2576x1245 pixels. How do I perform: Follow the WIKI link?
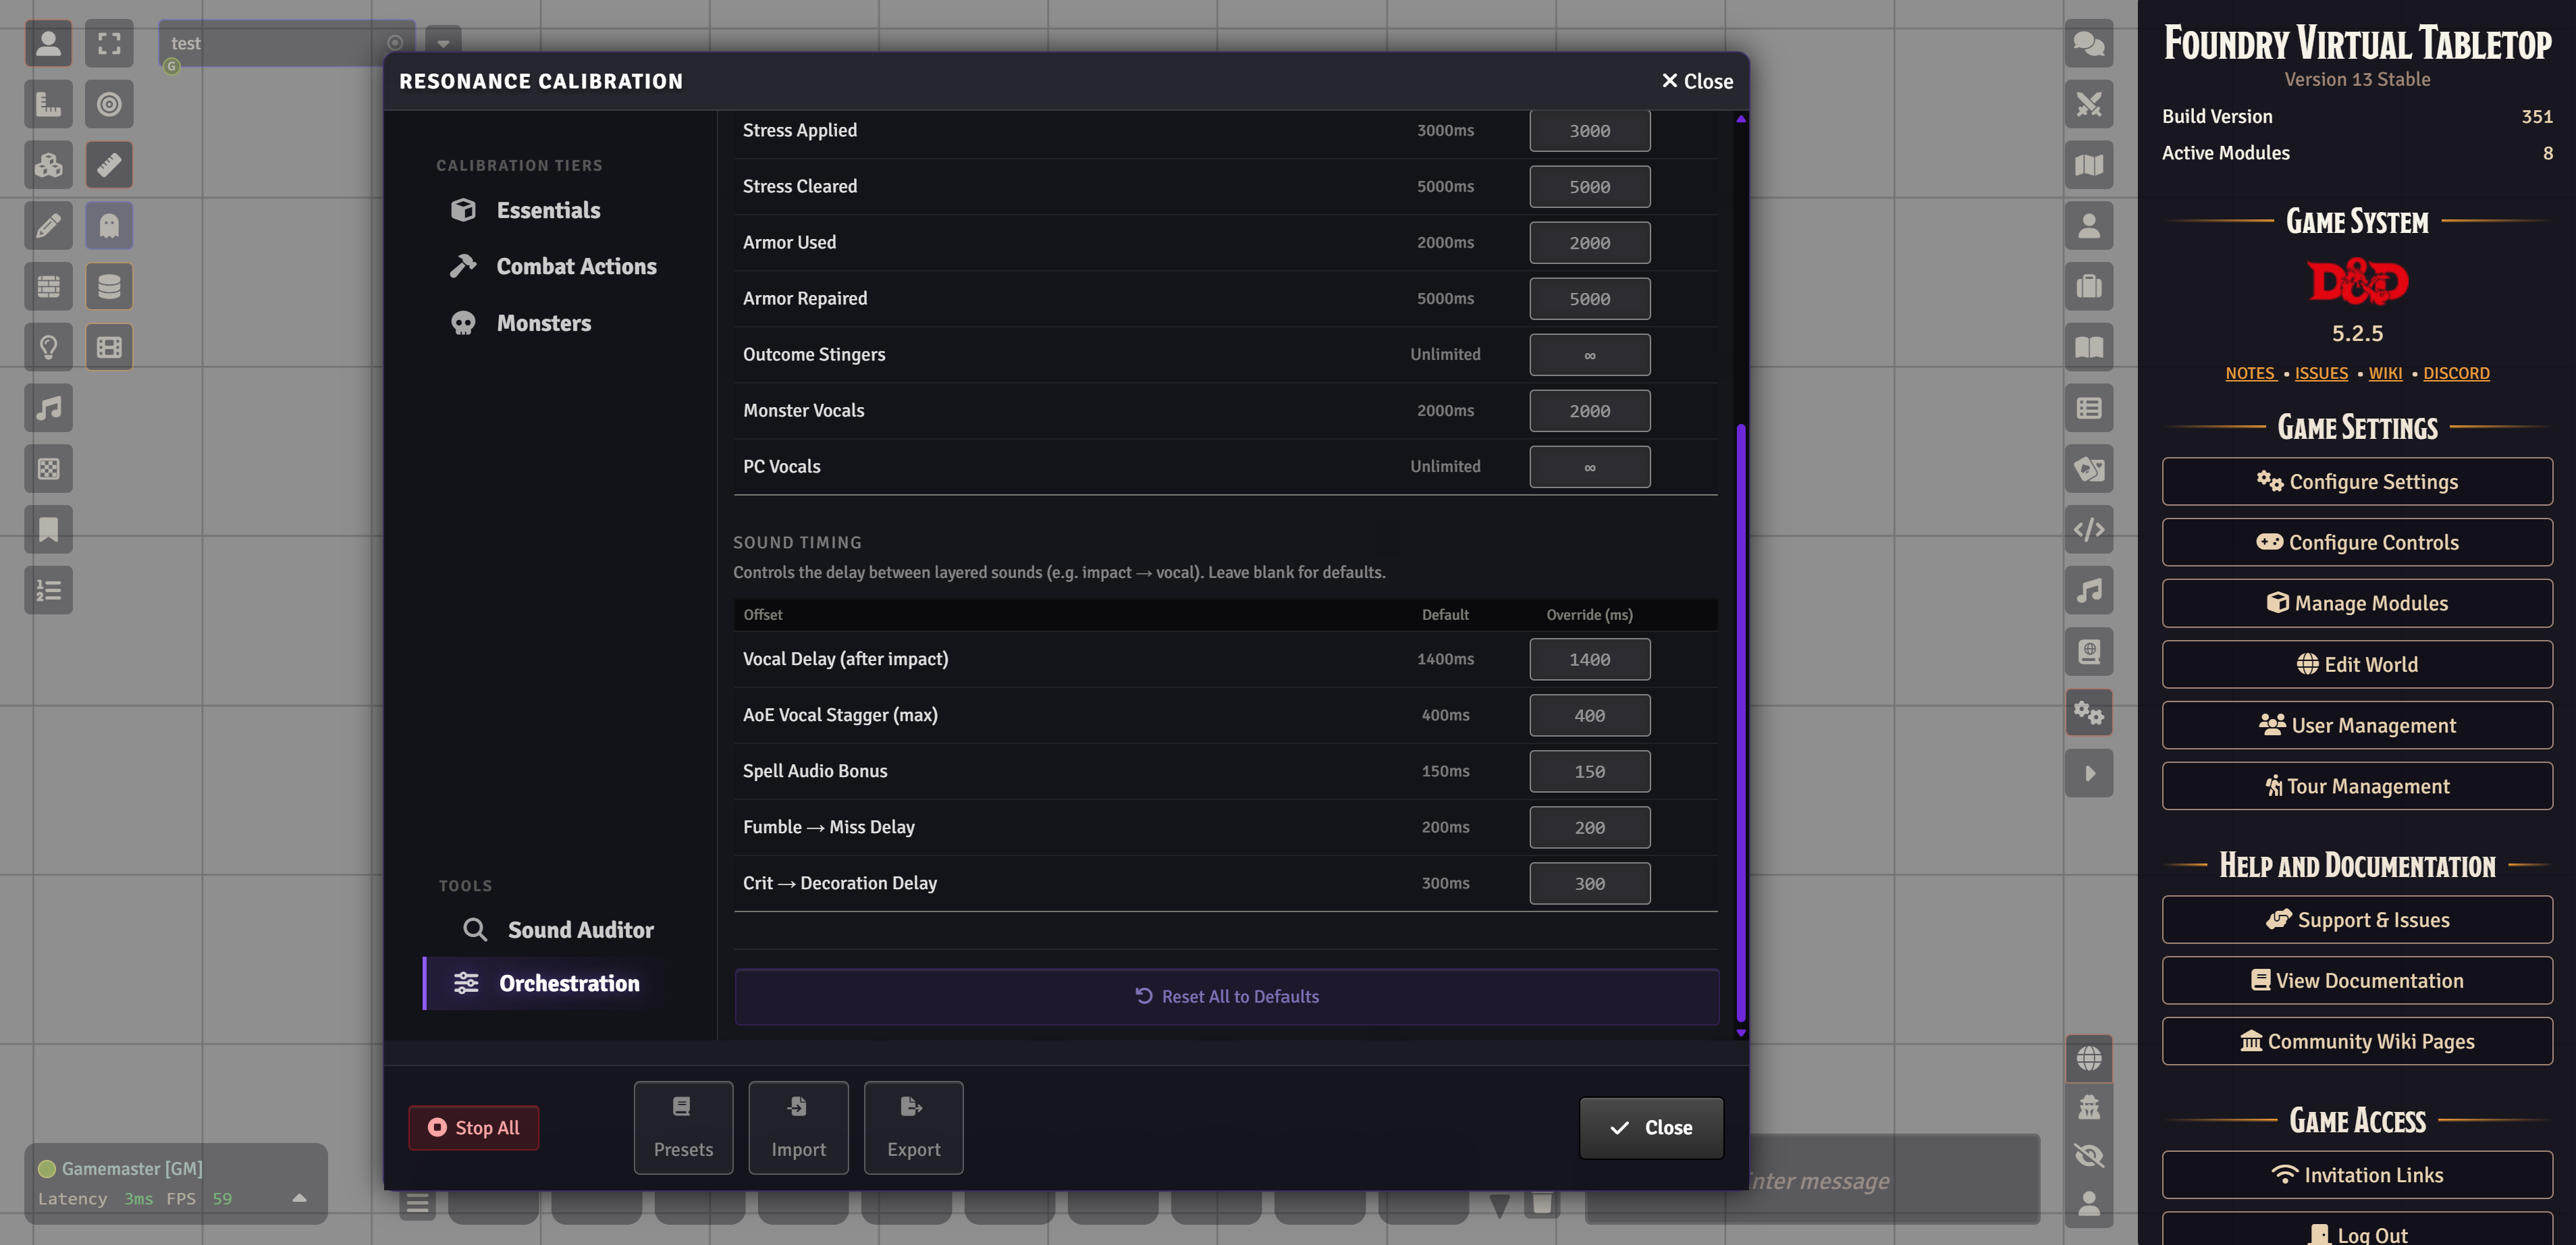tap(2384, 373)
